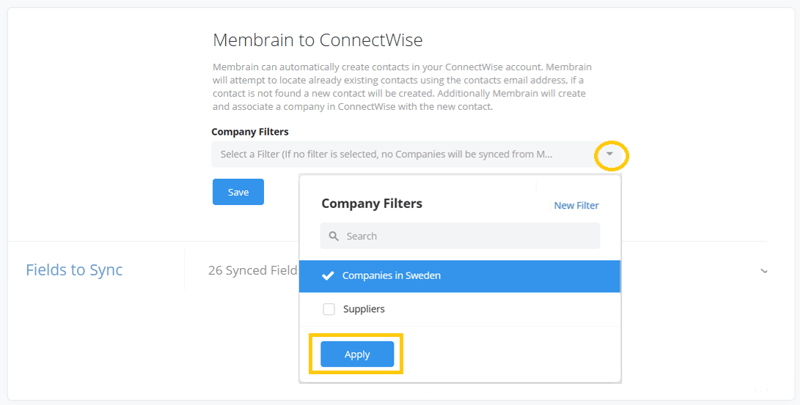This screenshot has width=800, height=405.
Task: Open the Fields to Sync section heading
Action: [74, 270]
